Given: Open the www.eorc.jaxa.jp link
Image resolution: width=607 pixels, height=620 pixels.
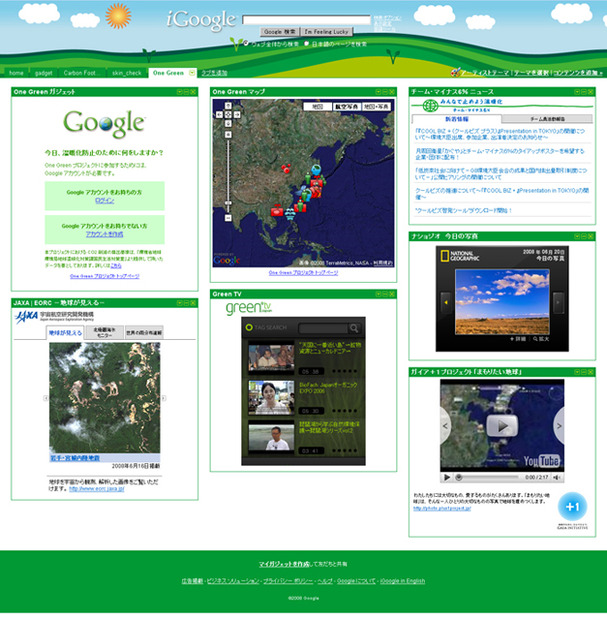Looking at the screenshot, I should tap(97, 489).
